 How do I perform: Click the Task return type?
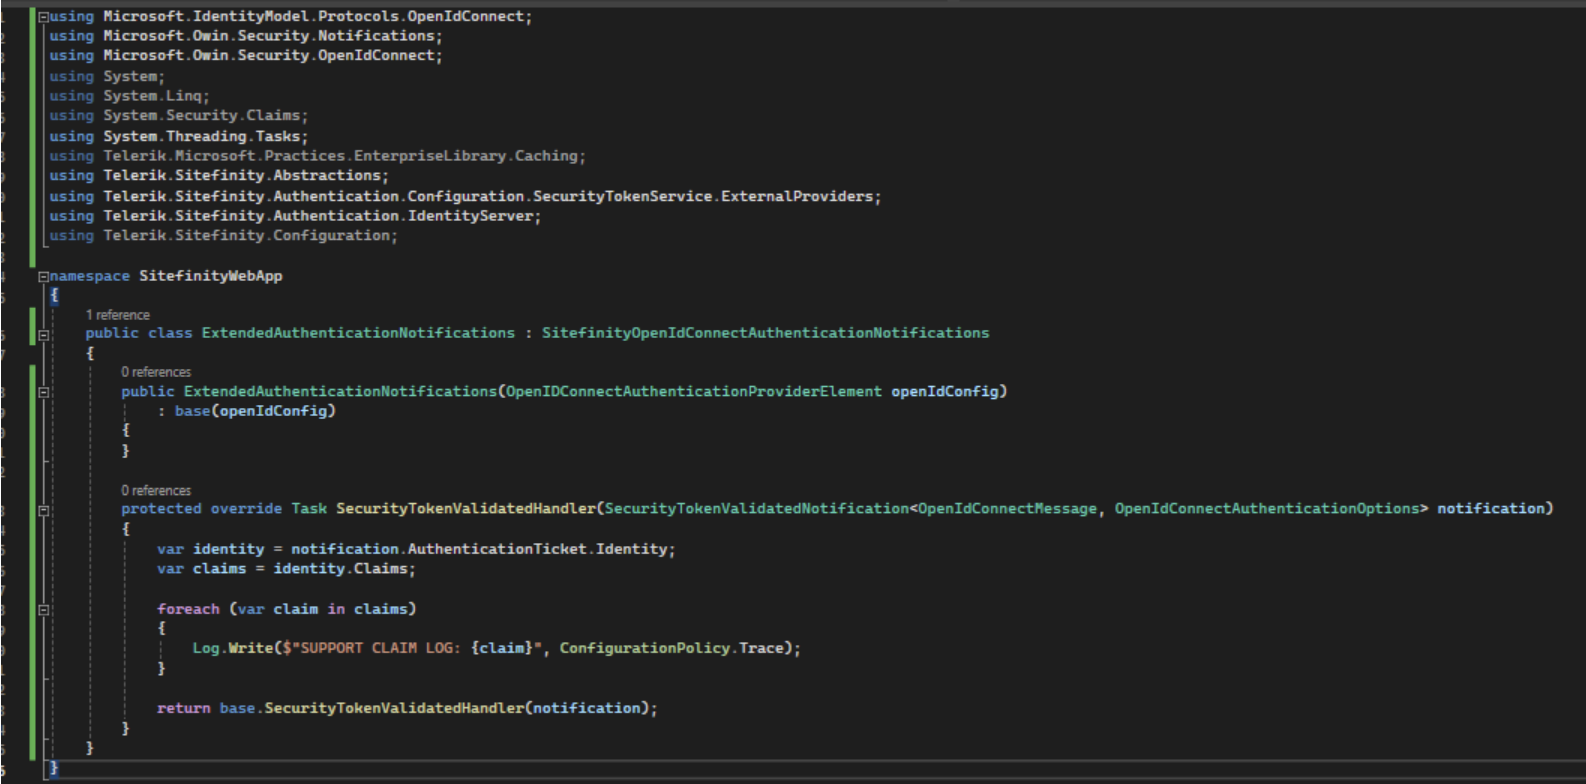click(x=309, y=509)
